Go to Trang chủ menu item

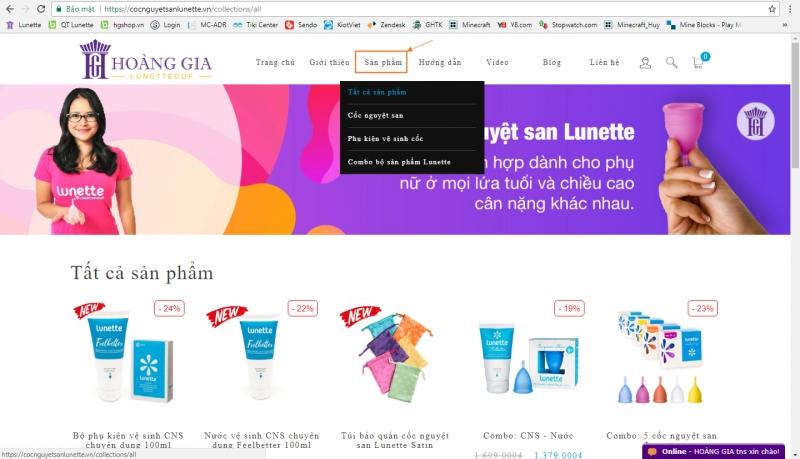(276, 62)
